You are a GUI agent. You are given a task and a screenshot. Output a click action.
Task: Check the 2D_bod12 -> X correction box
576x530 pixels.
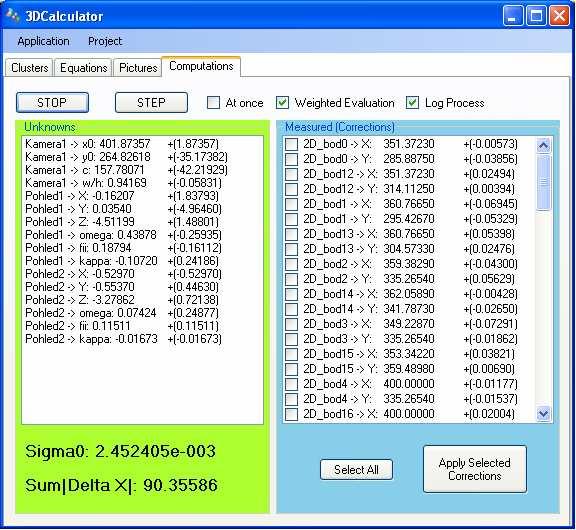coord(291,174)
